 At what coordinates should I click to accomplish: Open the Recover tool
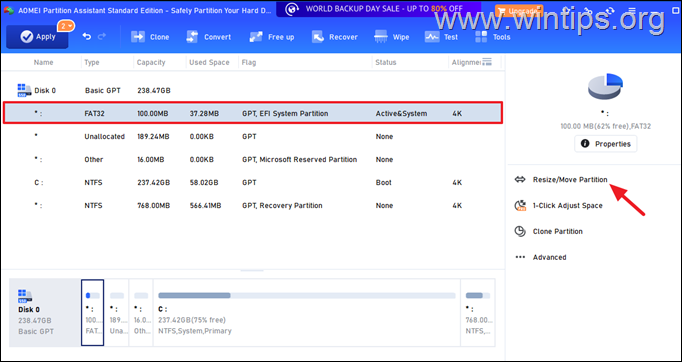tap(334, 37)
